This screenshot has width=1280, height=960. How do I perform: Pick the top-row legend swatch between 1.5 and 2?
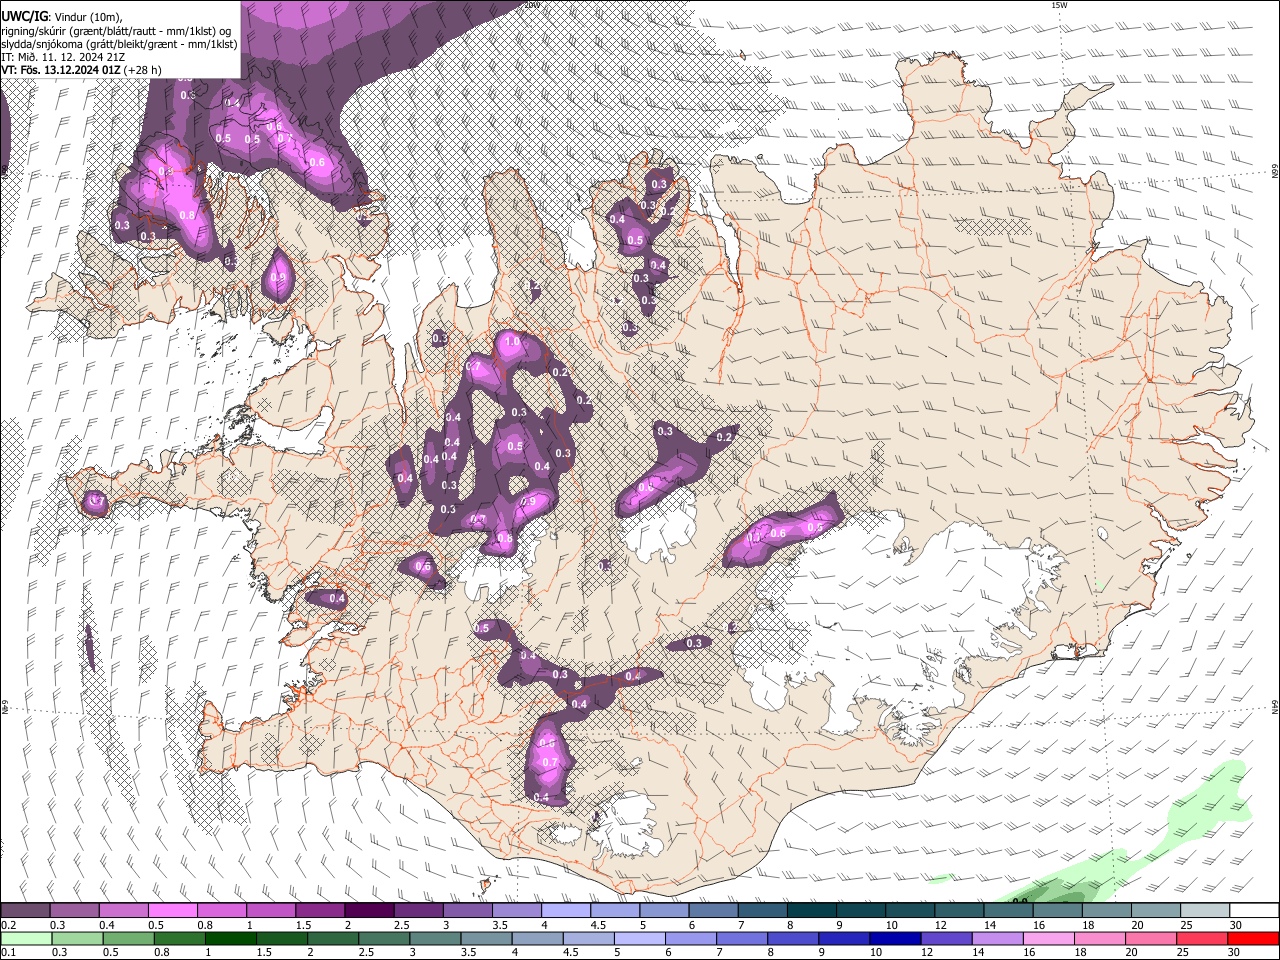point(320,911)
